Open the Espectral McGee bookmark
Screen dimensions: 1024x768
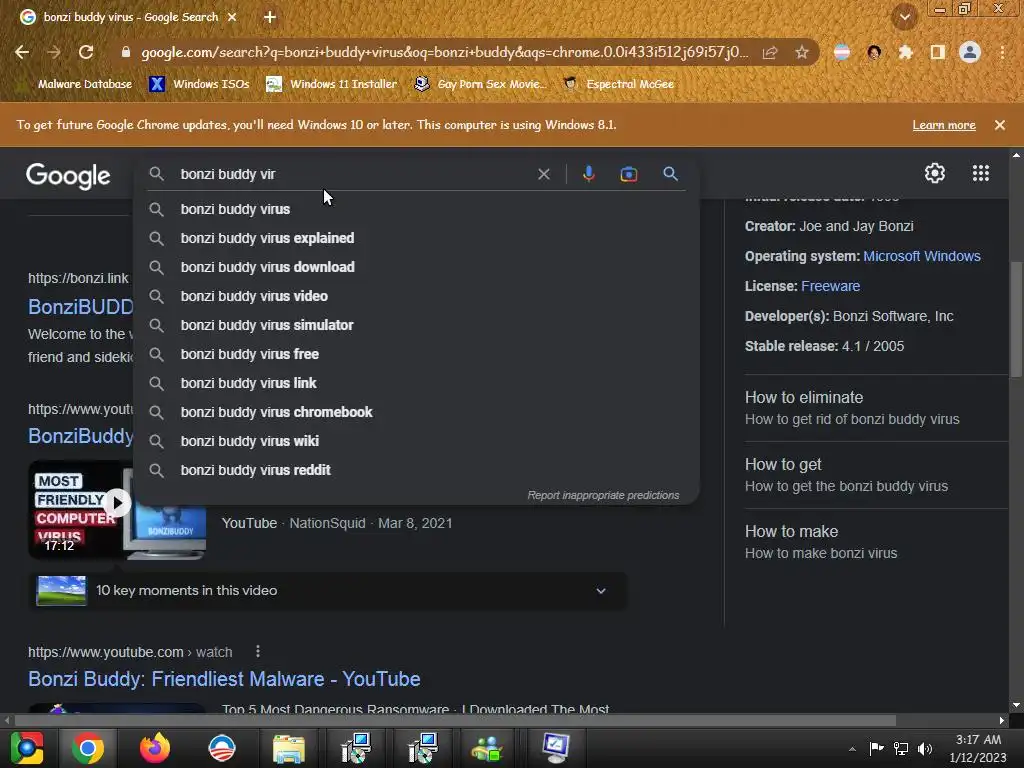(619, 84)
